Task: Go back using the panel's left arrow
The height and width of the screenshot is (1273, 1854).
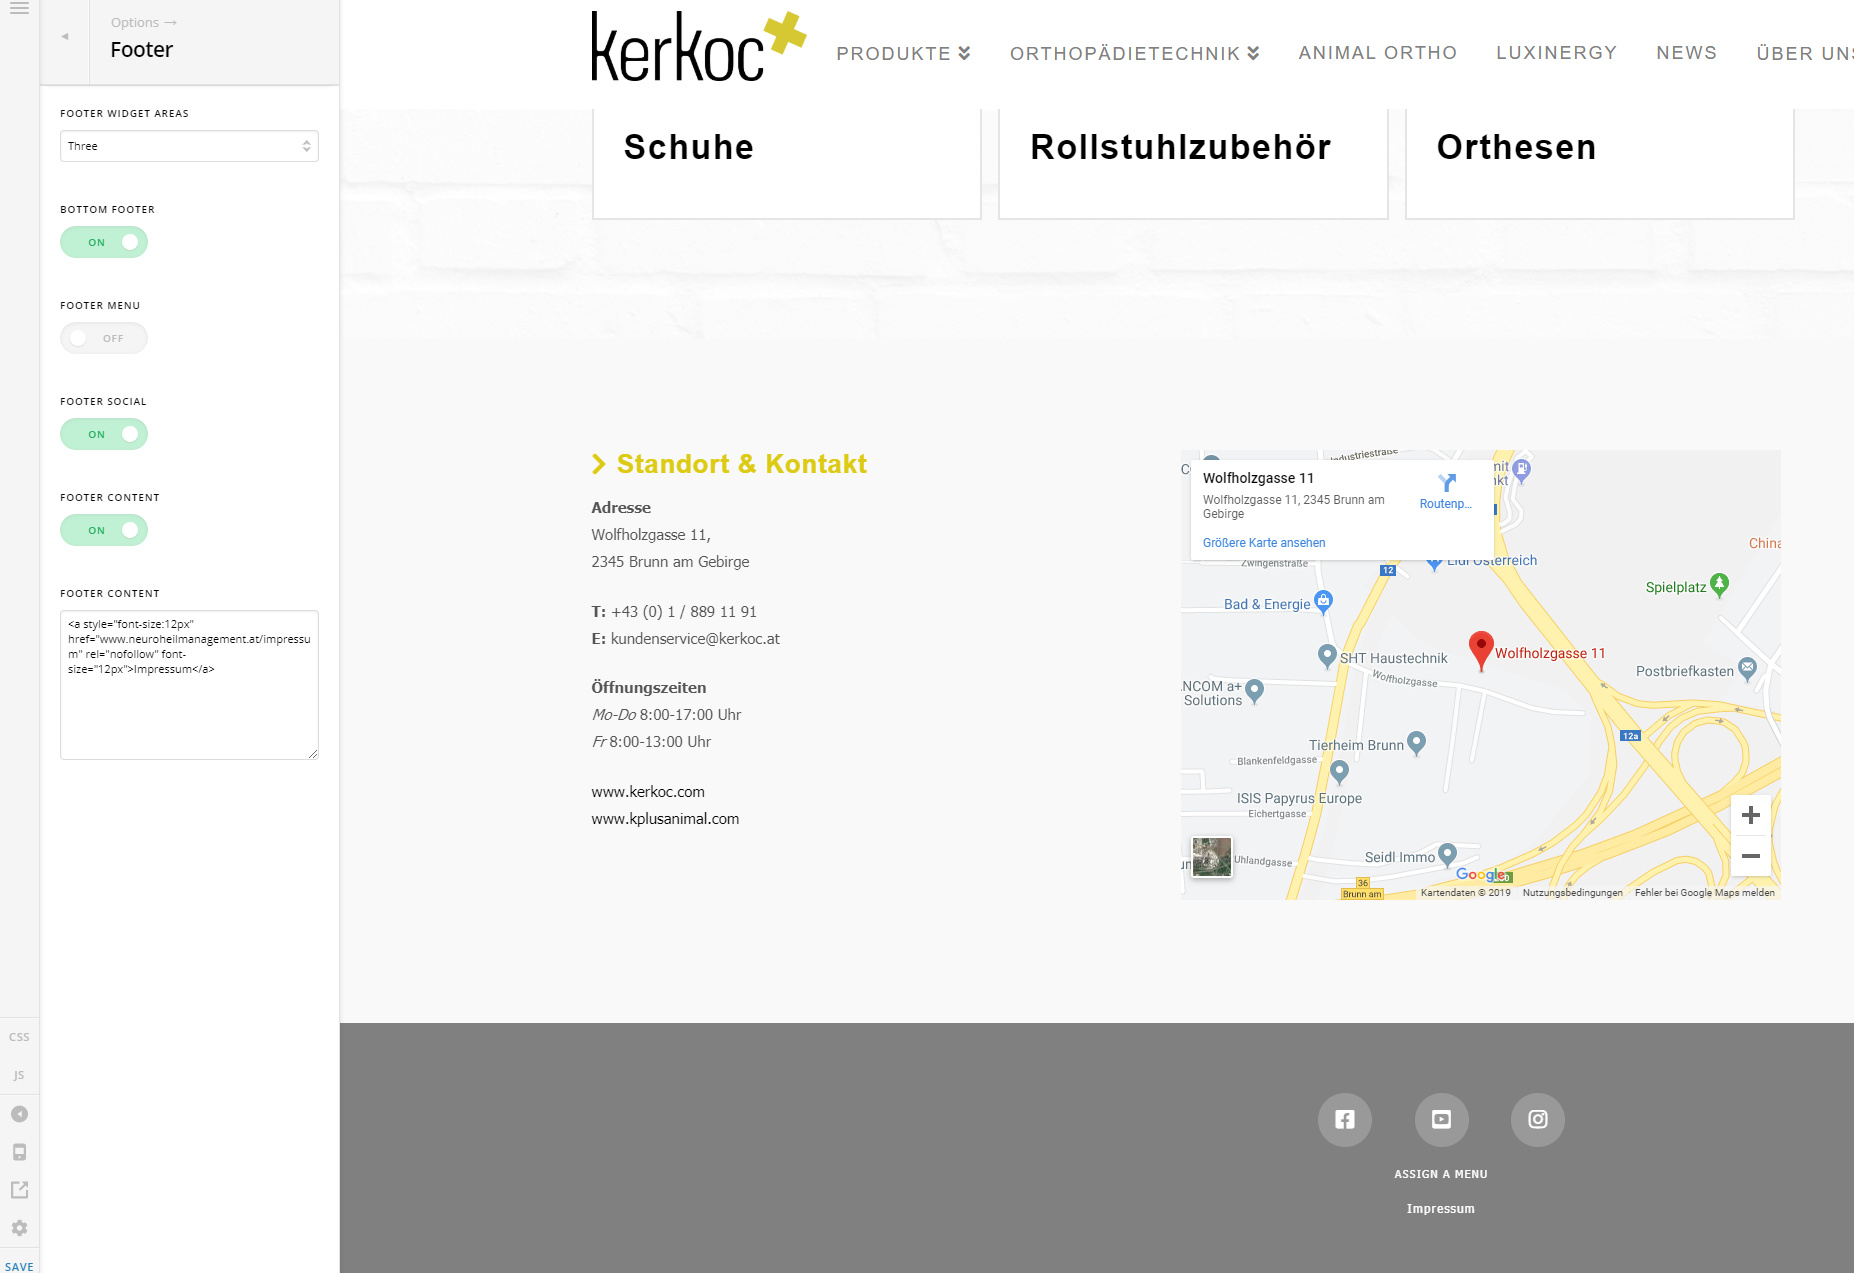Action: (65, 37)
